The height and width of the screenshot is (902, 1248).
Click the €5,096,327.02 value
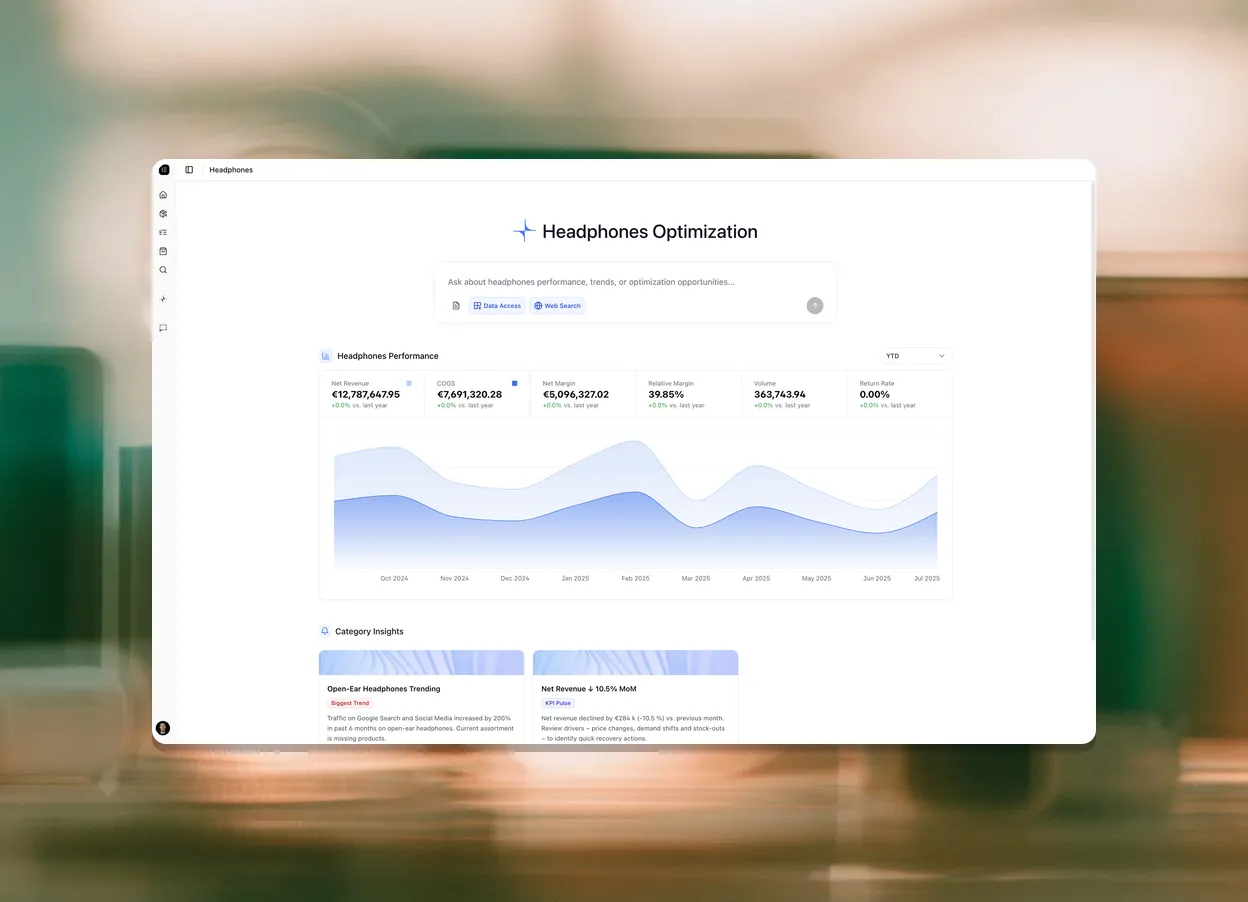click(x=576, y=394)
